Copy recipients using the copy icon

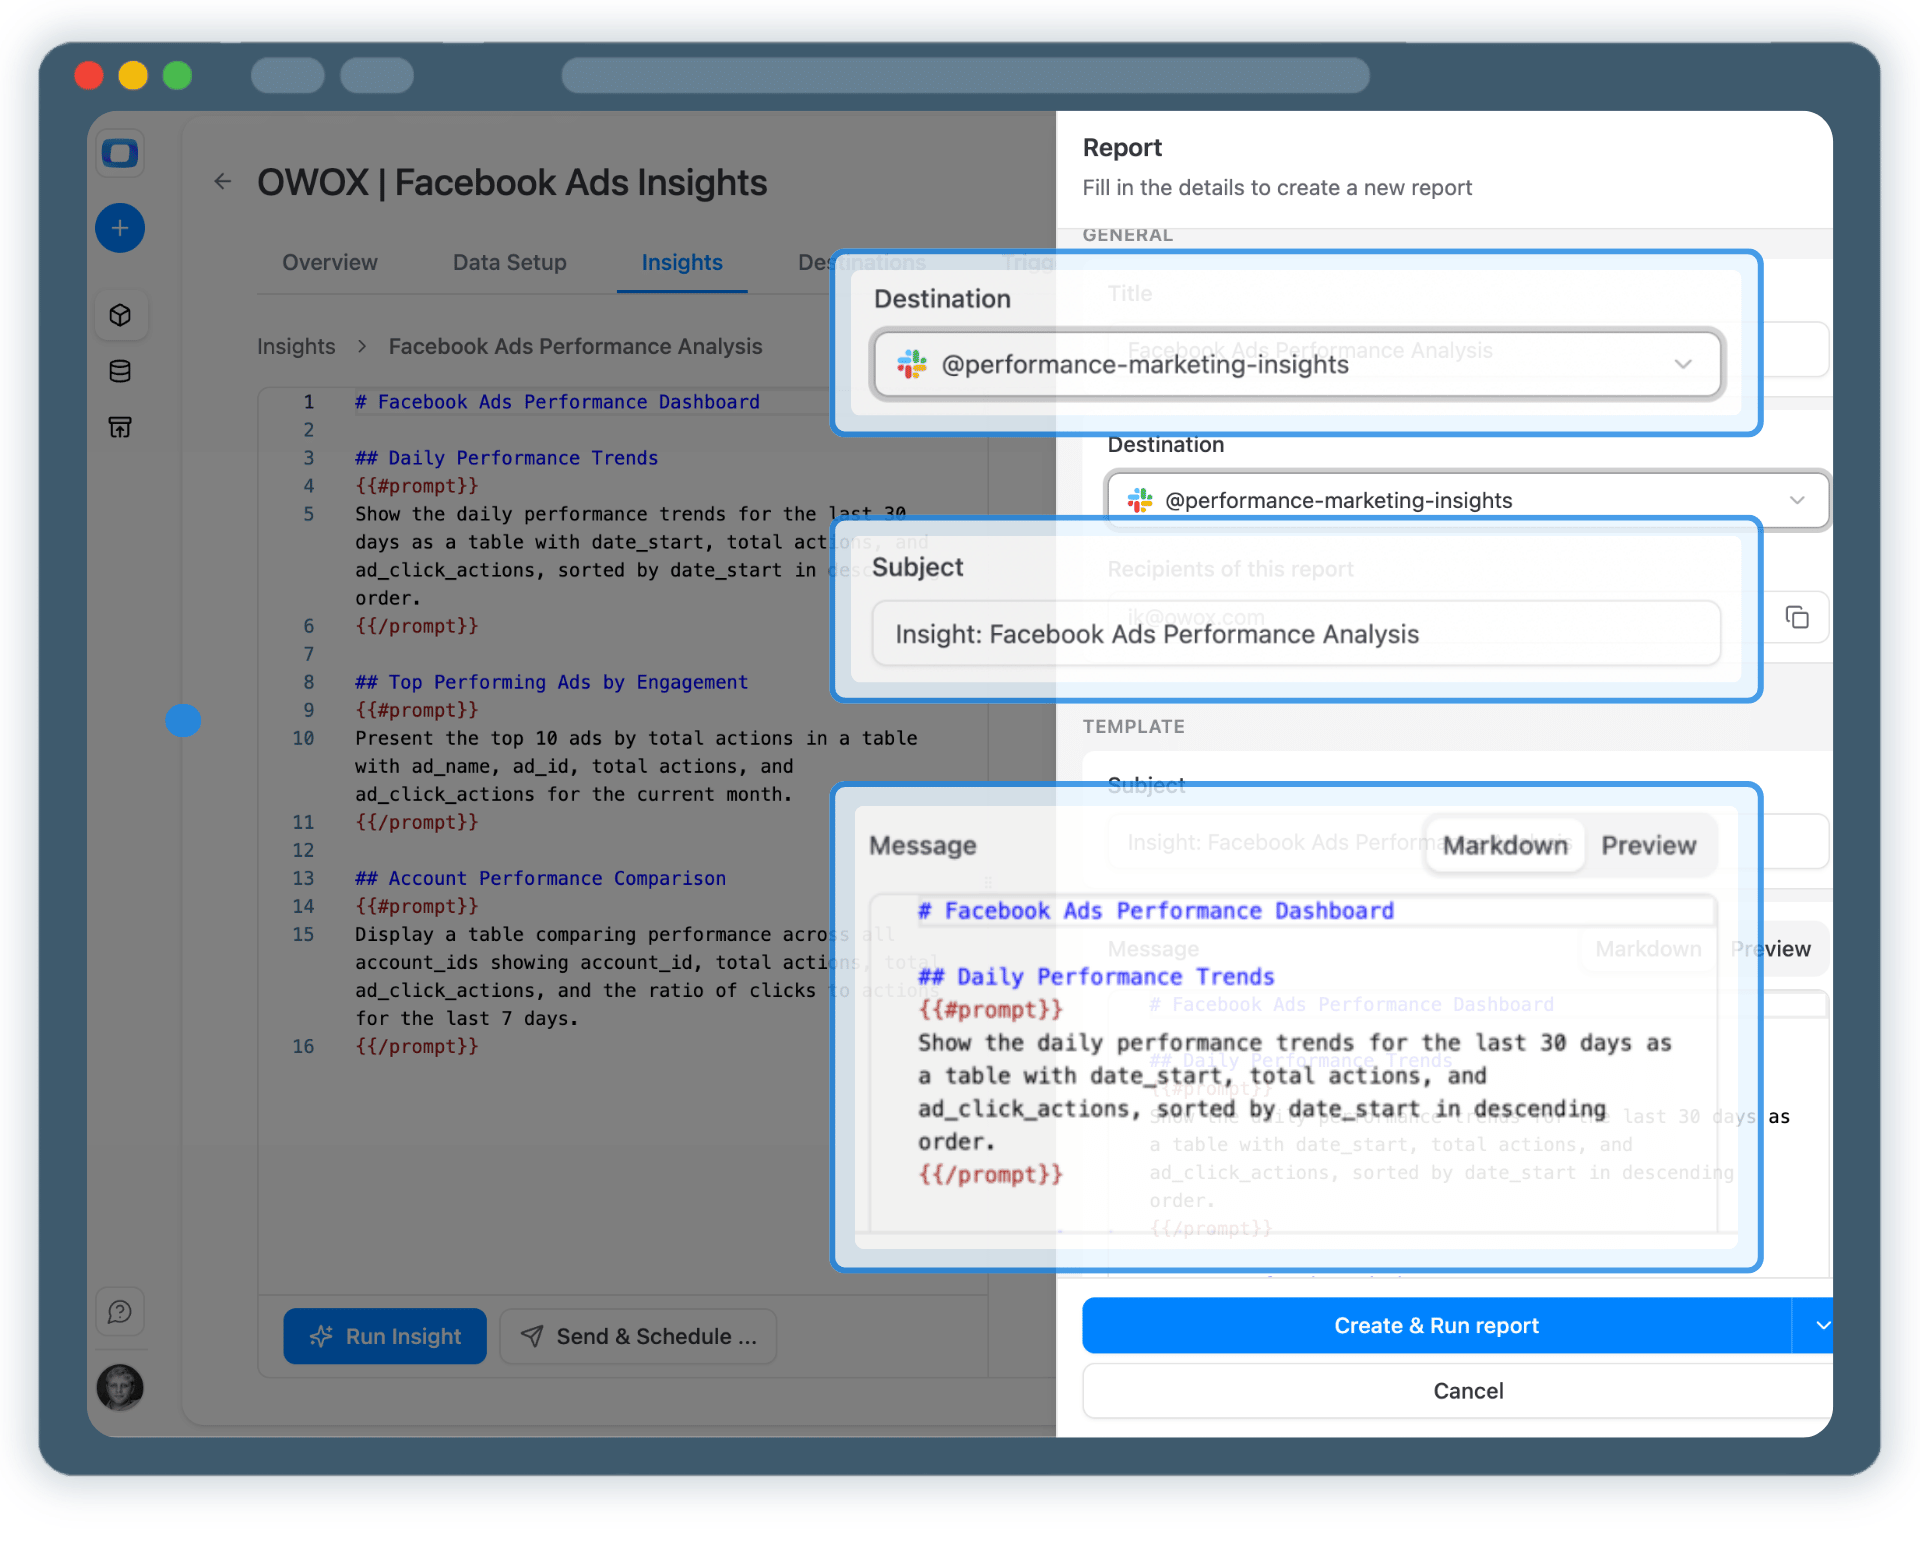[x=1798, y=617]
